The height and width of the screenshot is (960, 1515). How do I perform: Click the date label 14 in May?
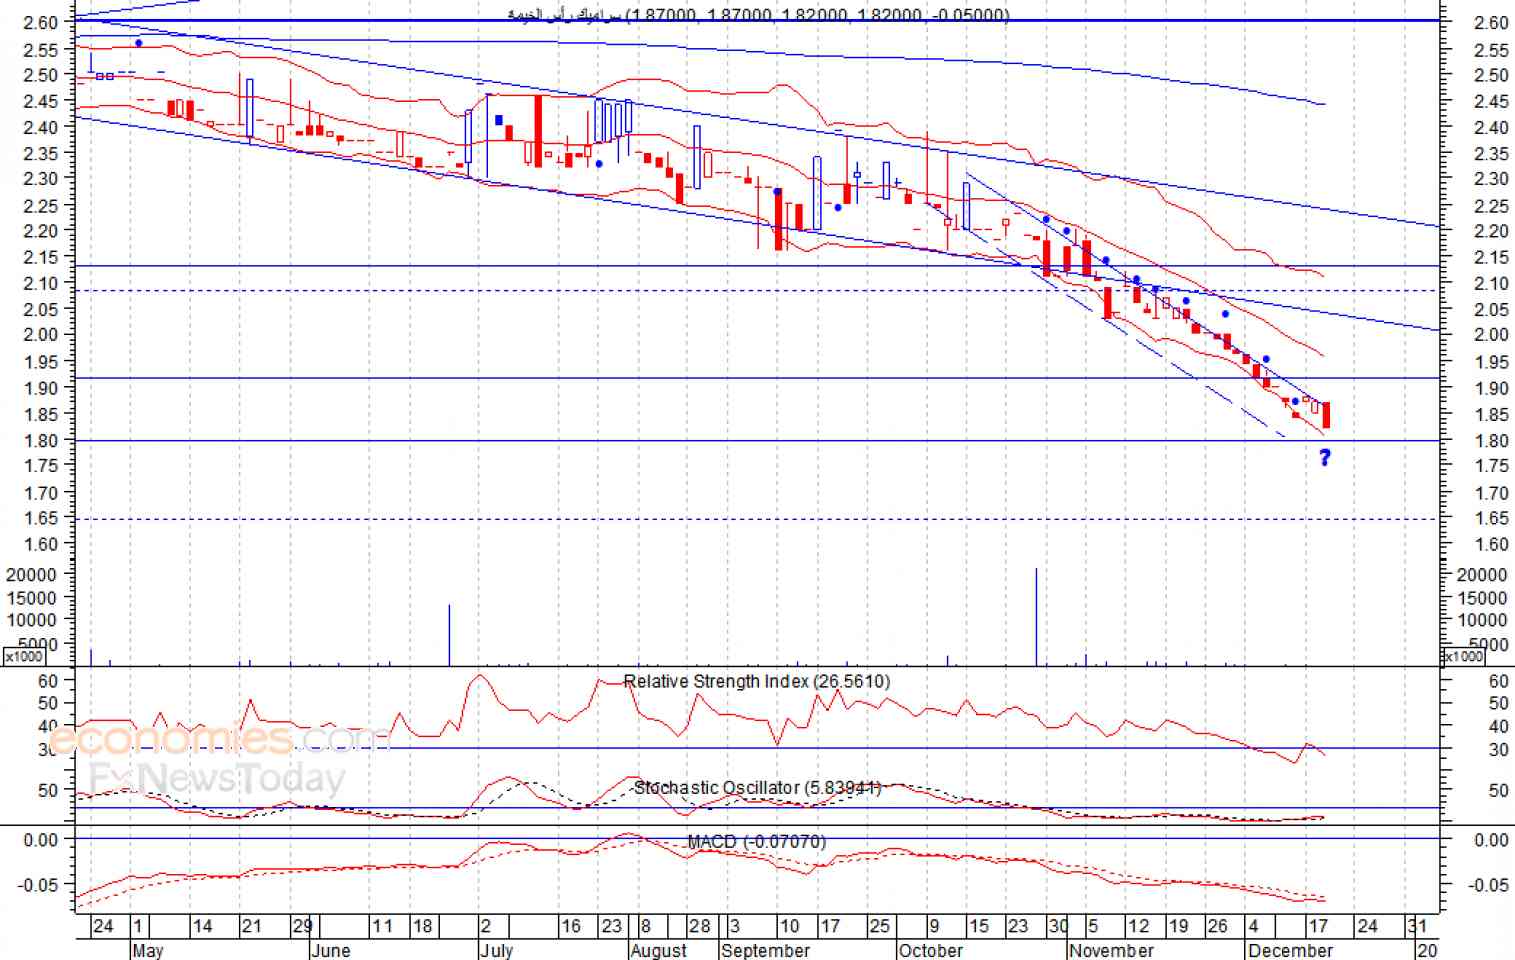click(202, 926)
